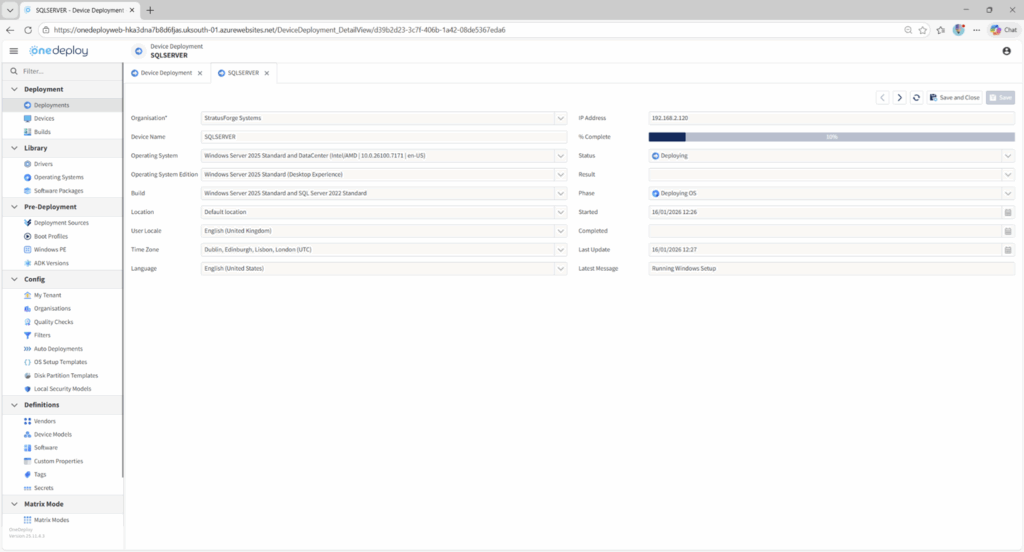Image resolution: width=1024 pixels, height=552 pixels.
Task: Collapse the Definitions sidebar group
Action: tap(14, 405)
